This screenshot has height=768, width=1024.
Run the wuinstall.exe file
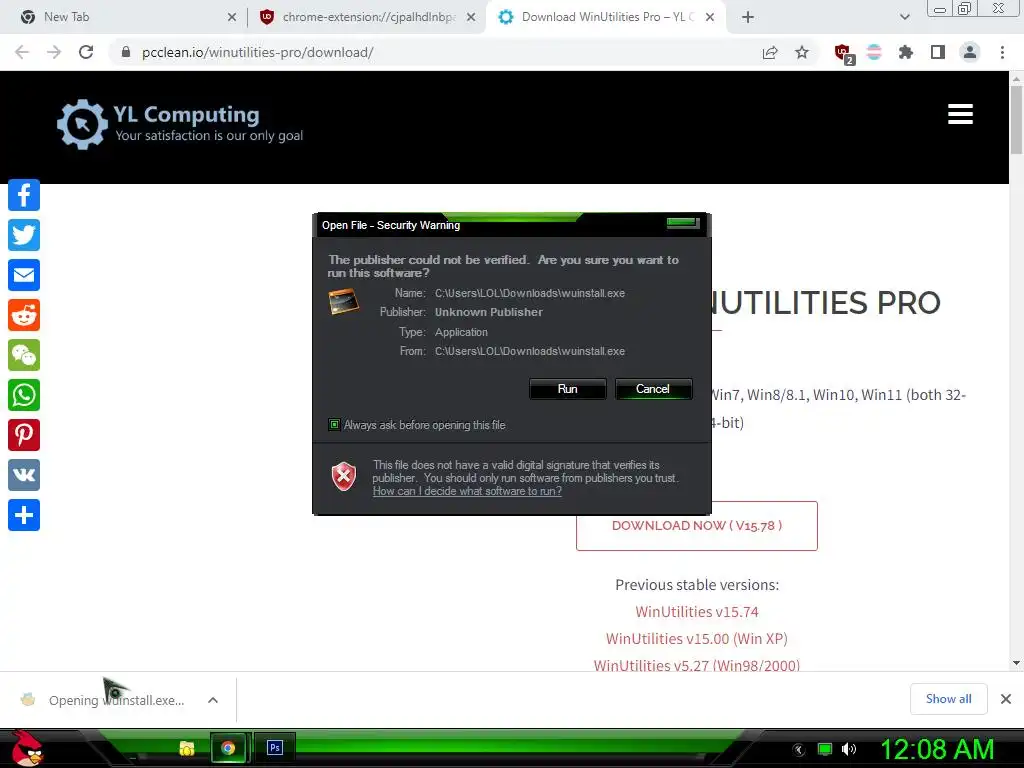(568, 389)
